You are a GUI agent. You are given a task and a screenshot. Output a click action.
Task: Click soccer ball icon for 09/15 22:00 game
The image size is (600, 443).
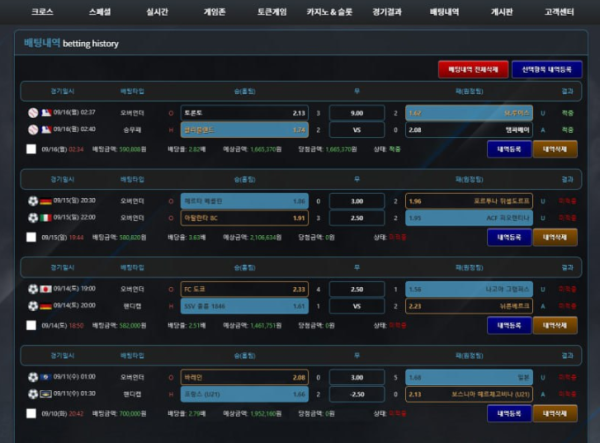(x=33, y=218)
